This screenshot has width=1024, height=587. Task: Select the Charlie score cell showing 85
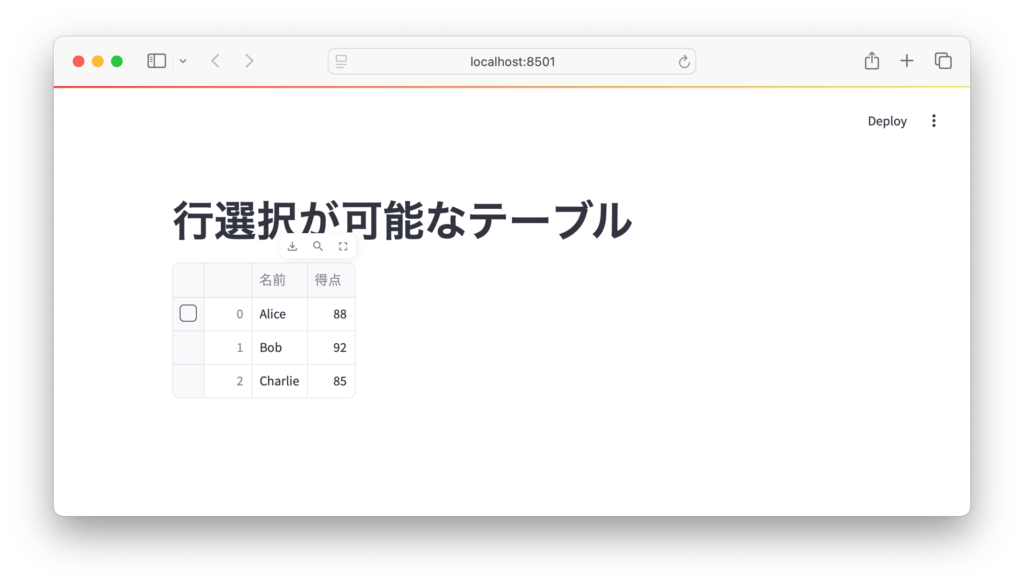[x=331, y=381]
